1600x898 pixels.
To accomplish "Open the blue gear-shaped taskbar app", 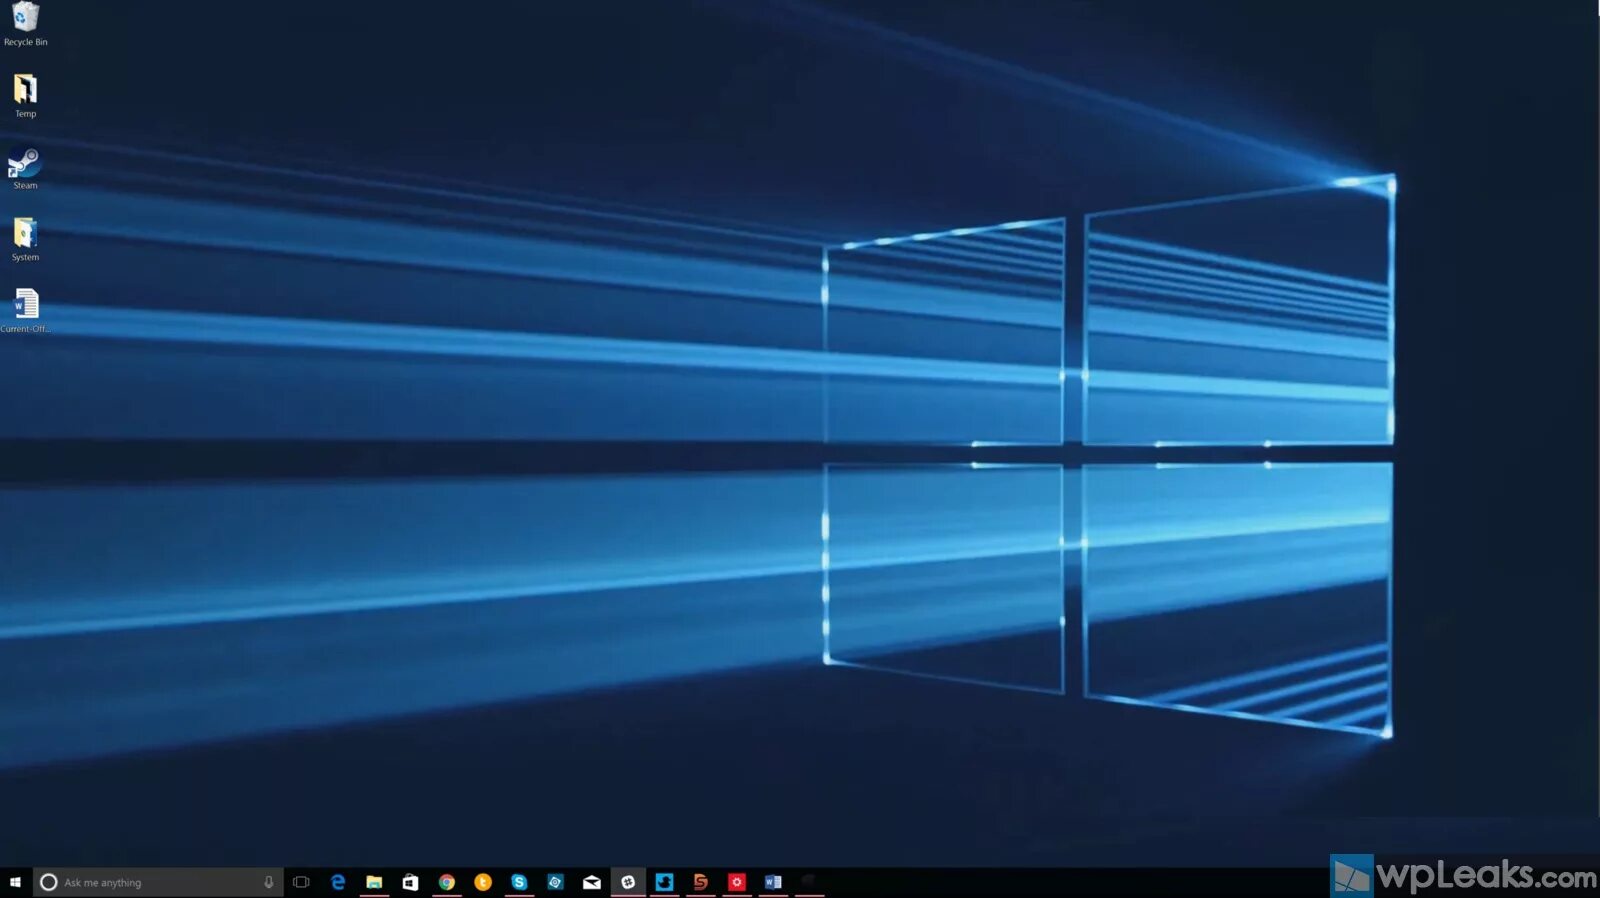I will pyautogui.click(x=555, y=882).
